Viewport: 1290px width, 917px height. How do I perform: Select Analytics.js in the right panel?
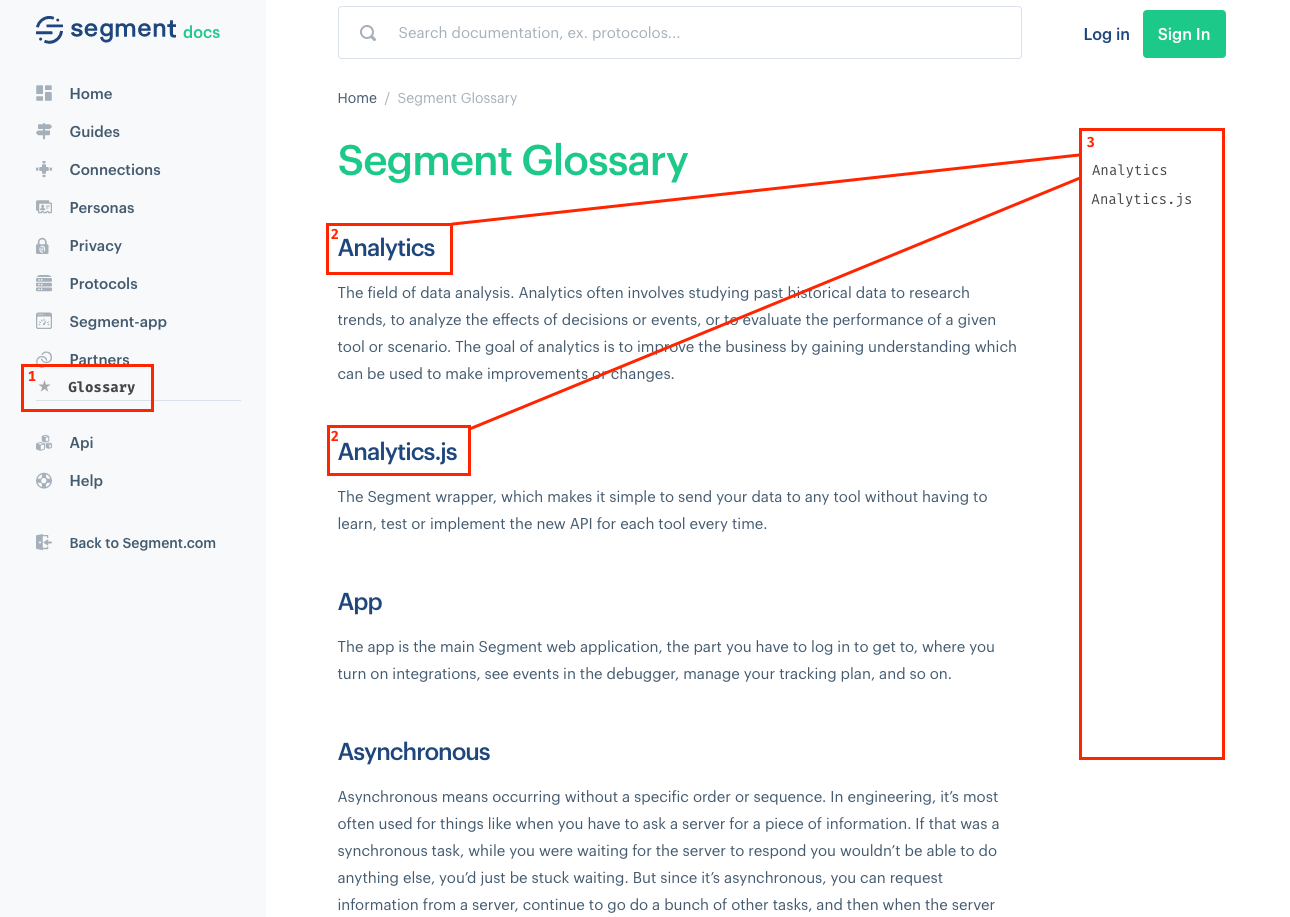[x=1141, y=199]
